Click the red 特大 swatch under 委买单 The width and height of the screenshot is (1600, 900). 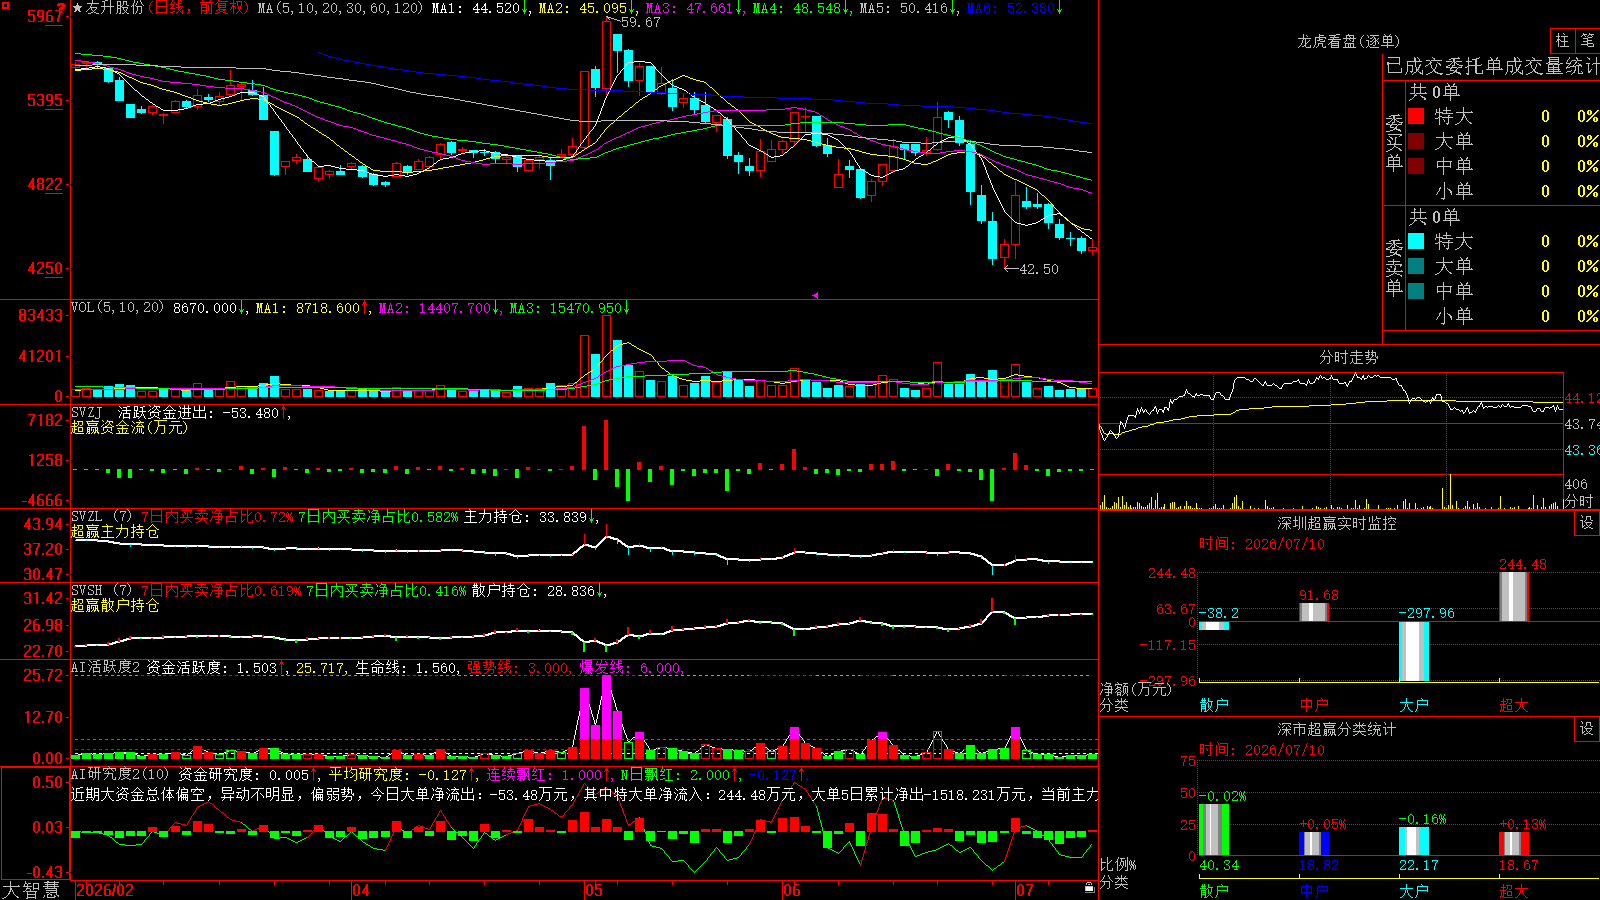point(1416,116)
